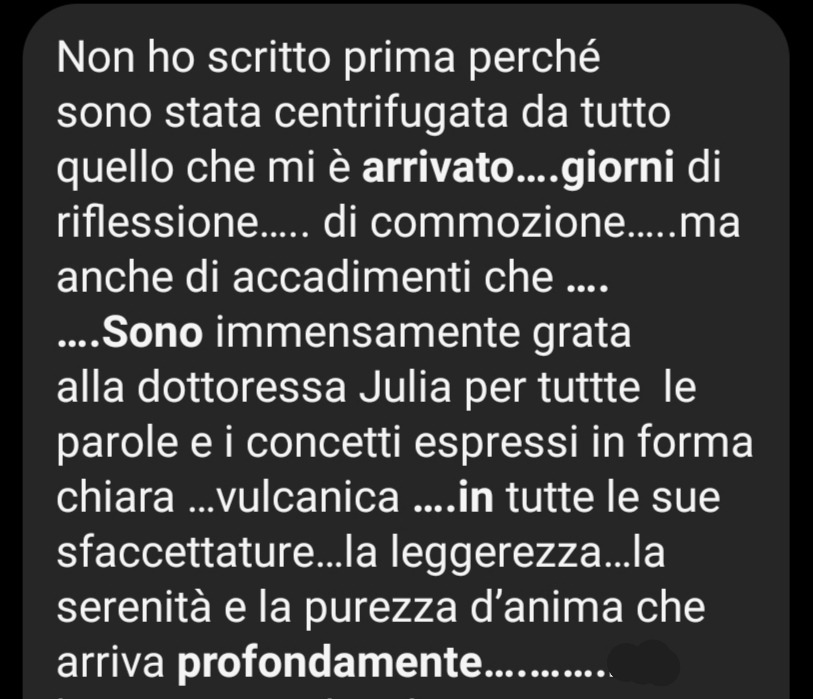Click the word 'riflessione'
Viewport: 813px width, 699px height.
tap(159, 223)
